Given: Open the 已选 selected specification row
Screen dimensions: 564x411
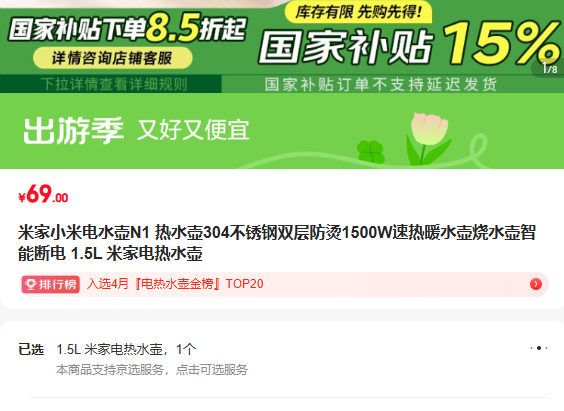Looking at the screenshot, I should tap(282, 359).
